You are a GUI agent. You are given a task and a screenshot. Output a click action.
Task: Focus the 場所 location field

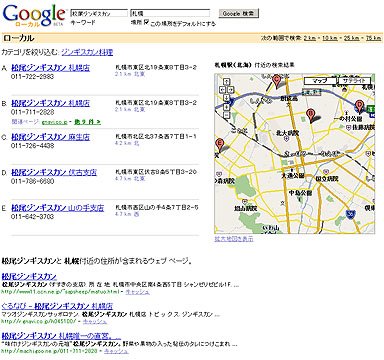[170, 14]
